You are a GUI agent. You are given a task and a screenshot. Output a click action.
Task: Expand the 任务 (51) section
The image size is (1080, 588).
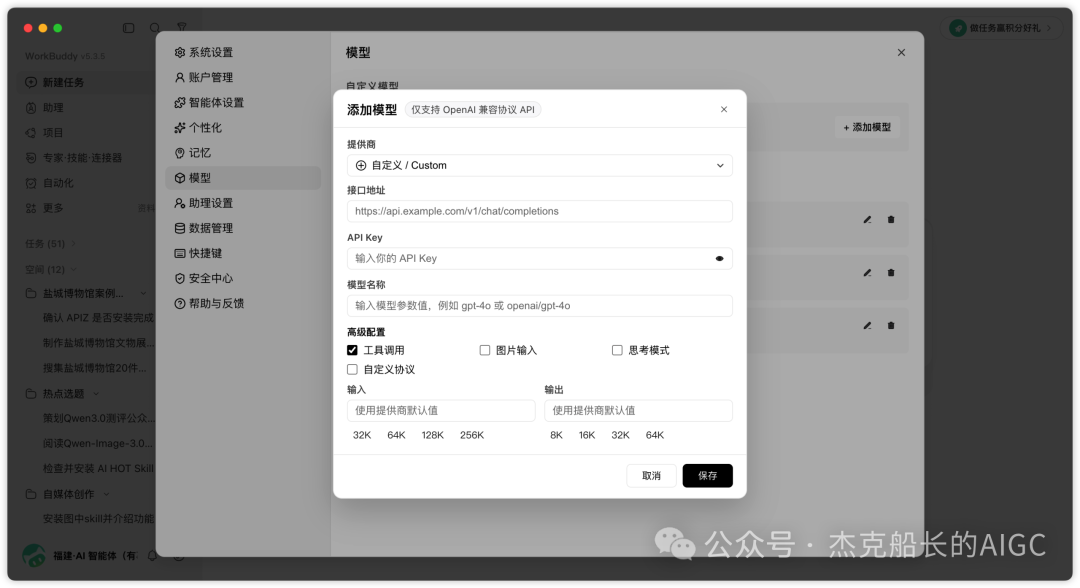50,244
